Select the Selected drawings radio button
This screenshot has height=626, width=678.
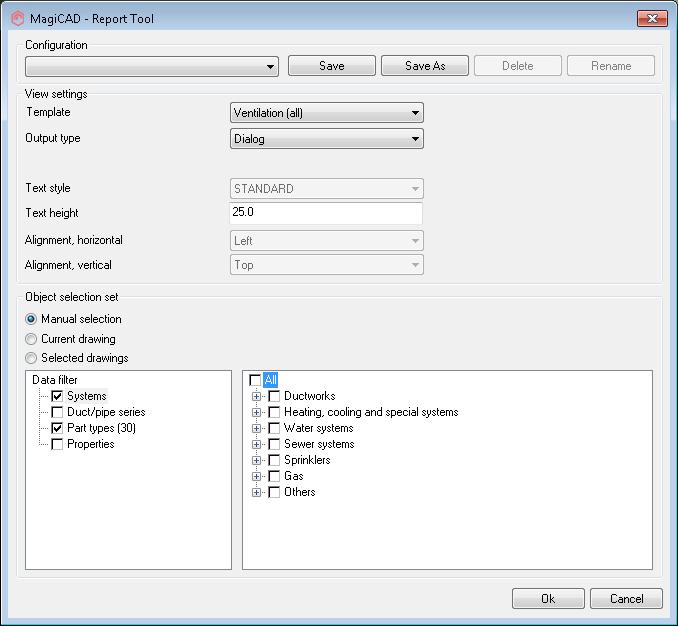31,358
